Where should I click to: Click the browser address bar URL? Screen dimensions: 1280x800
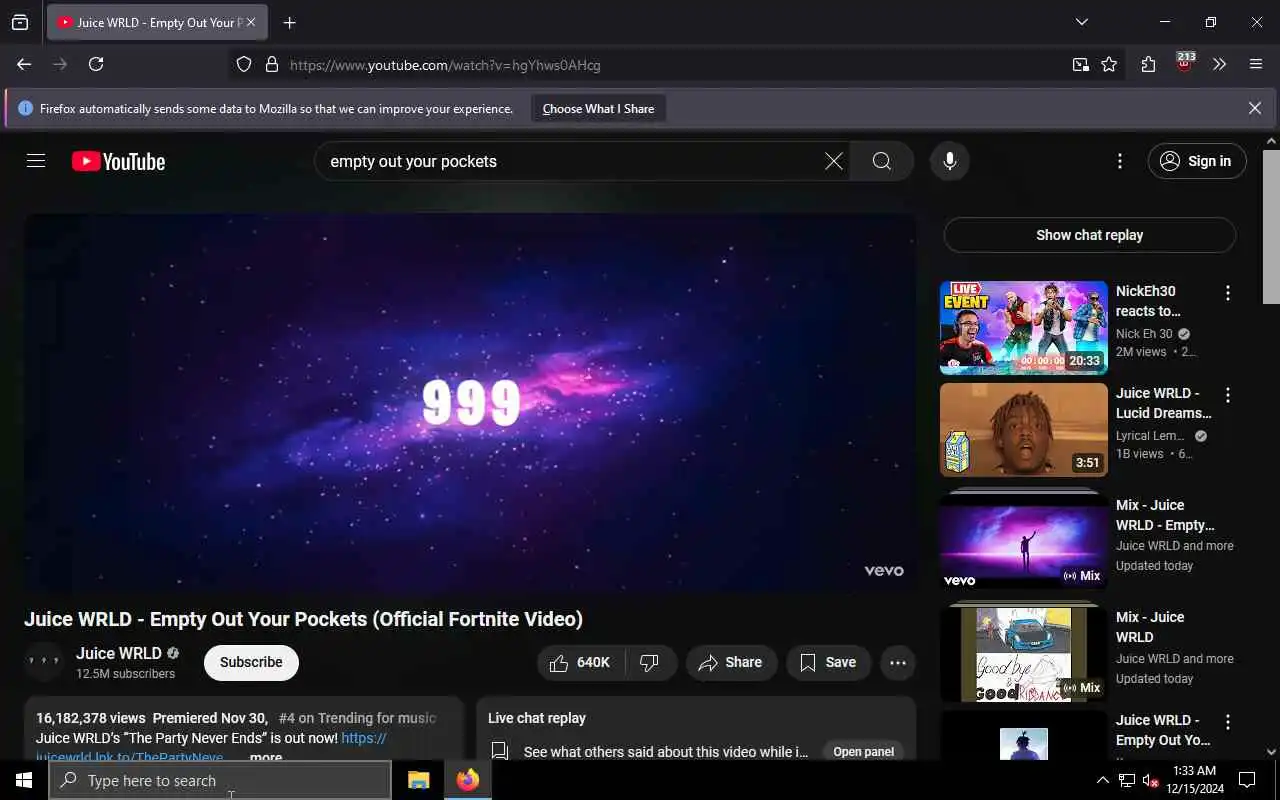pyautogui.click(x=445, y=65)
